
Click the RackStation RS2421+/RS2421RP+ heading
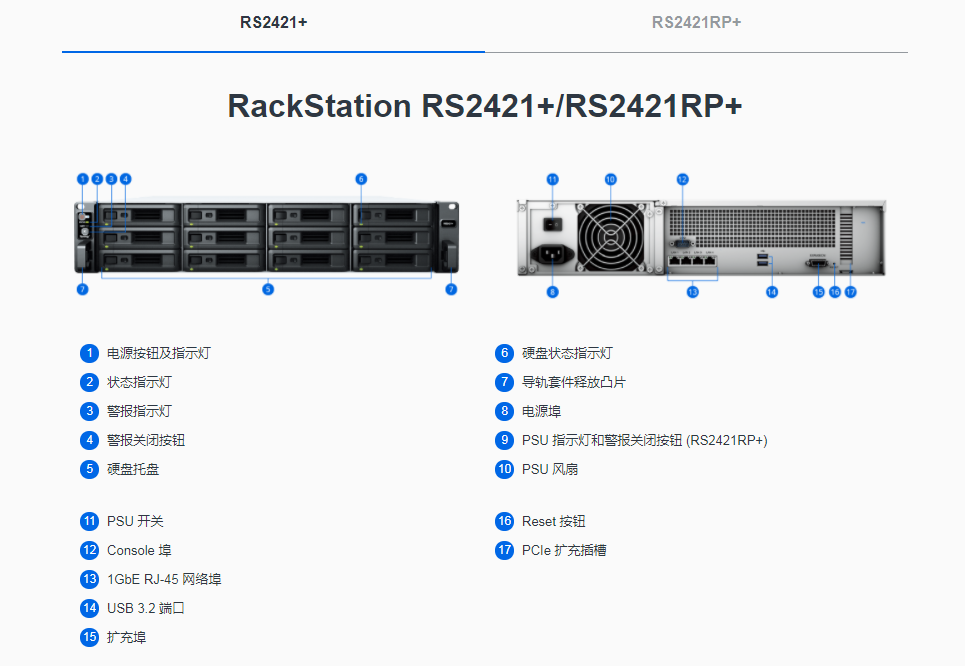click(x=485, y=106)
